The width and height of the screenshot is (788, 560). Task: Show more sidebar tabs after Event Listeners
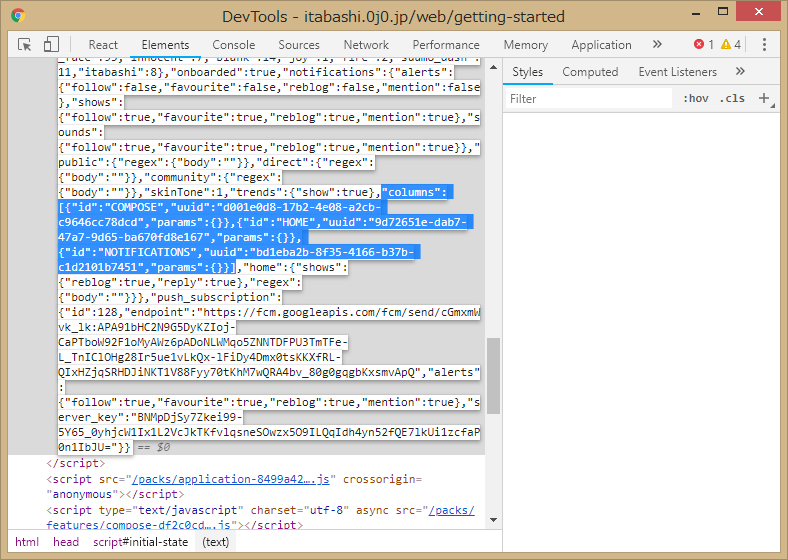click(x=740, y=72)
